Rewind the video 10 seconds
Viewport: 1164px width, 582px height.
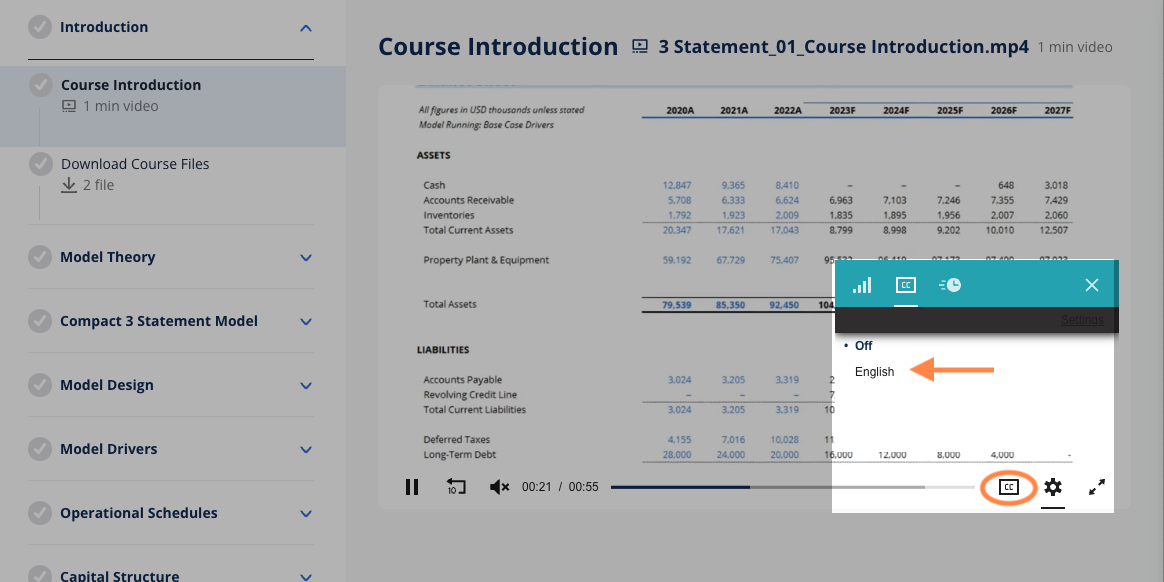[x=456, y=487]
